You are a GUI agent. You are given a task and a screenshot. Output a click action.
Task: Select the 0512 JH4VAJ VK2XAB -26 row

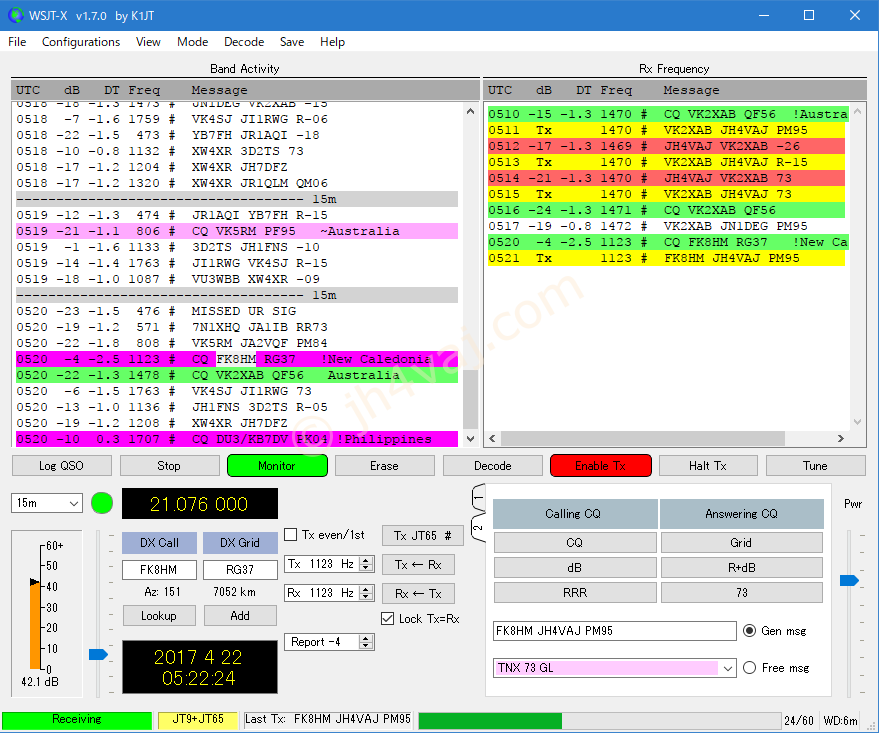pyautogui.click(x=666, y=146)
